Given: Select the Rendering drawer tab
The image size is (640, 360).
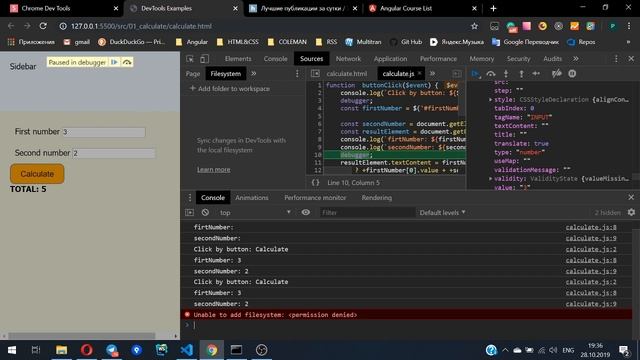Looking at the screenshot, I should tap(377, 198).
